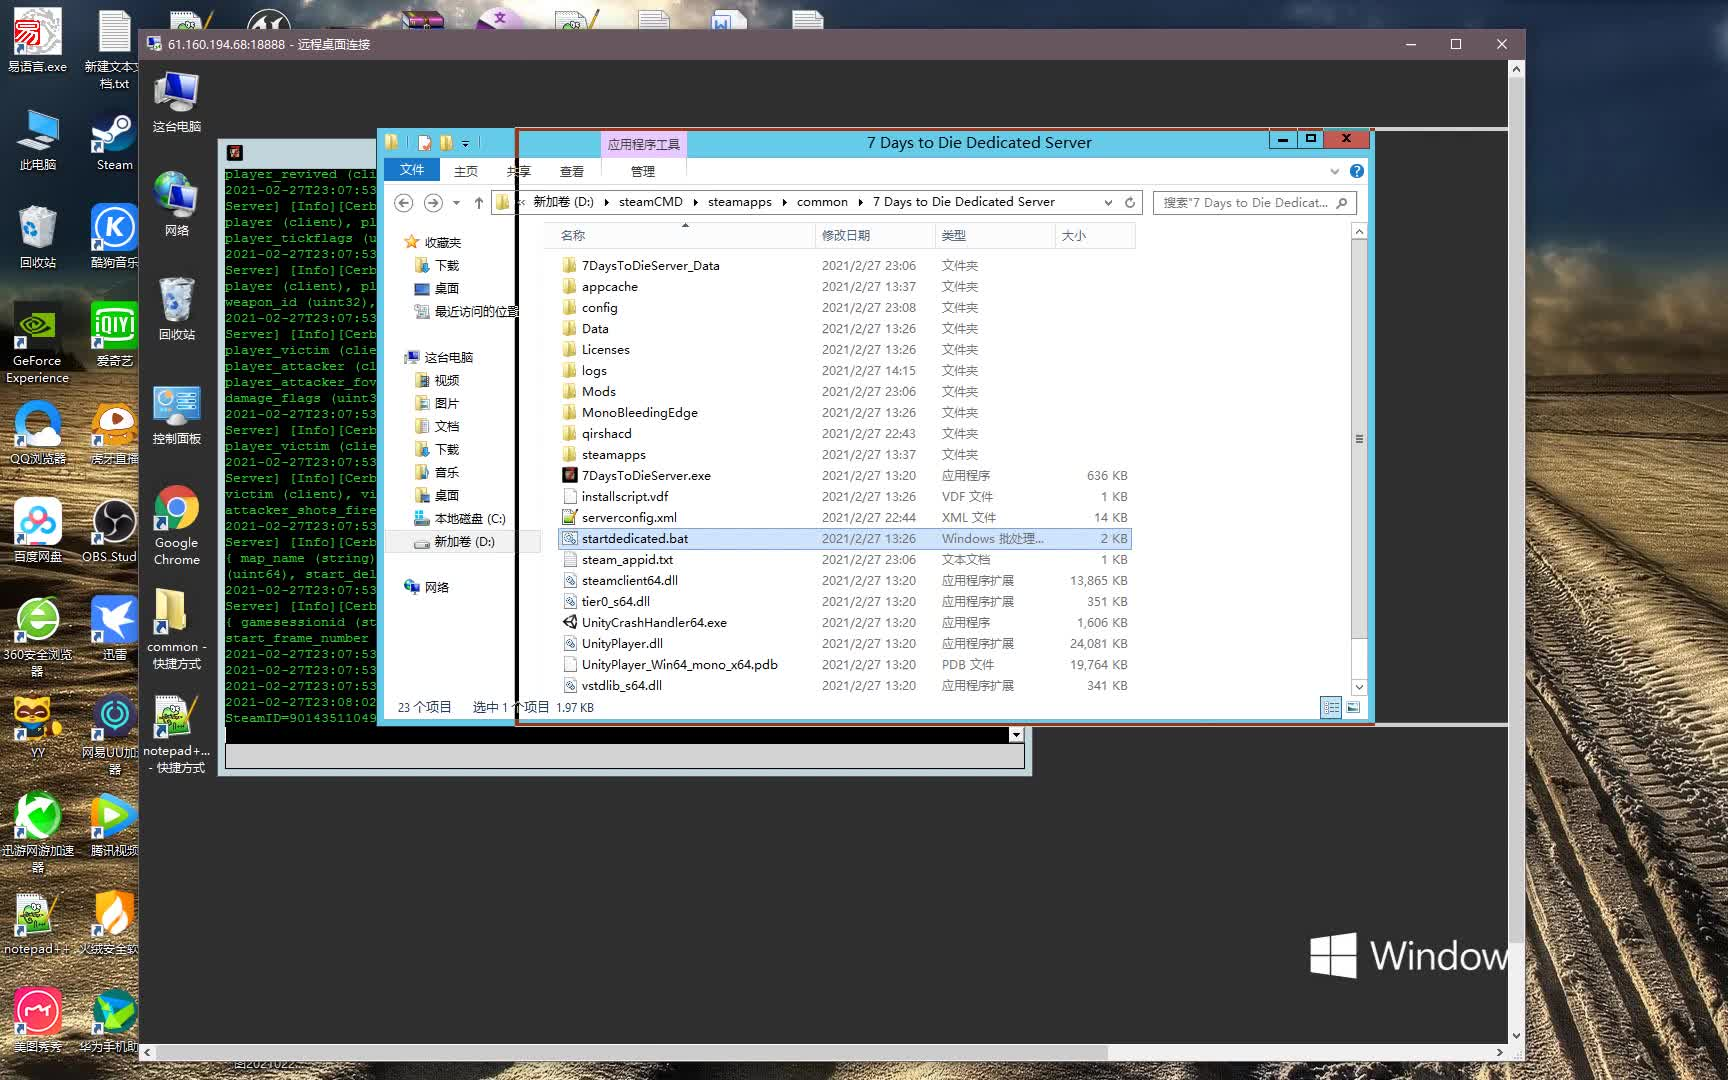Open the 文件 ribbon tab
1728x1080 pixels.
pyautogui.click(x=412, y=170)
